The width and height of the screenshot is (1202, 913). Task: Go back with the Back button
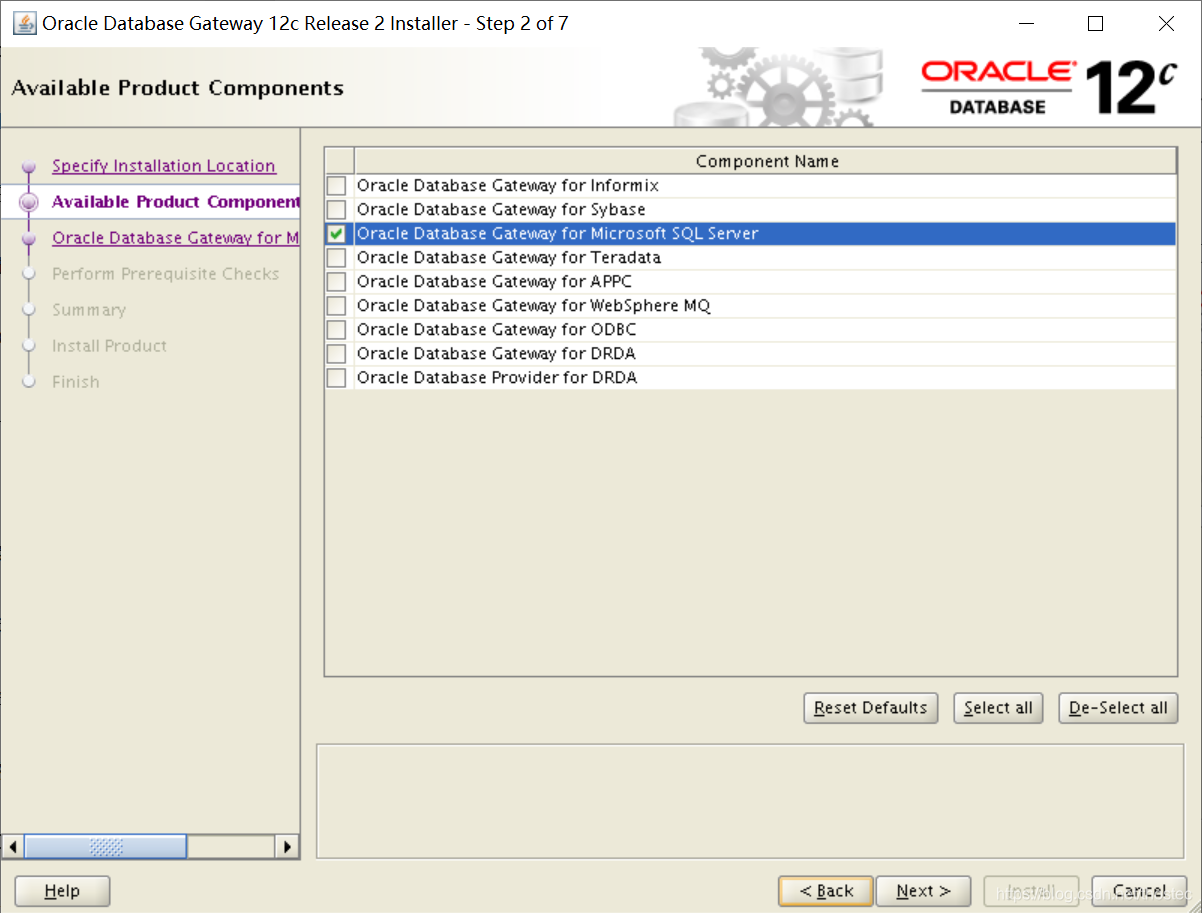pyautogui.click(x=826, y=891)
